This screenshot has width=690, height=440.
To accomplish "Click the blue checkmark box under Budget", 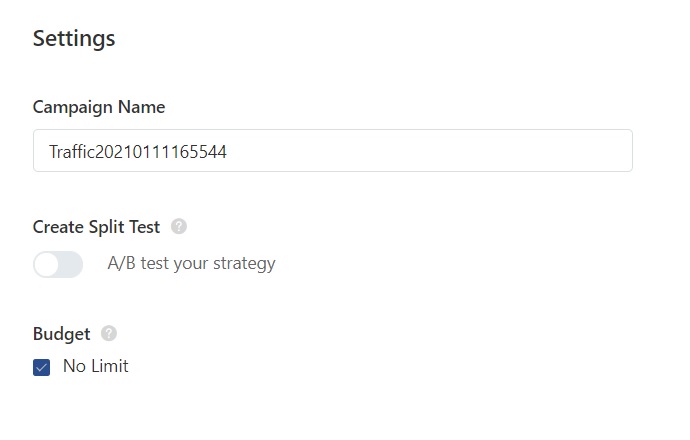I will pyautogui.click(x=42, y=367).
